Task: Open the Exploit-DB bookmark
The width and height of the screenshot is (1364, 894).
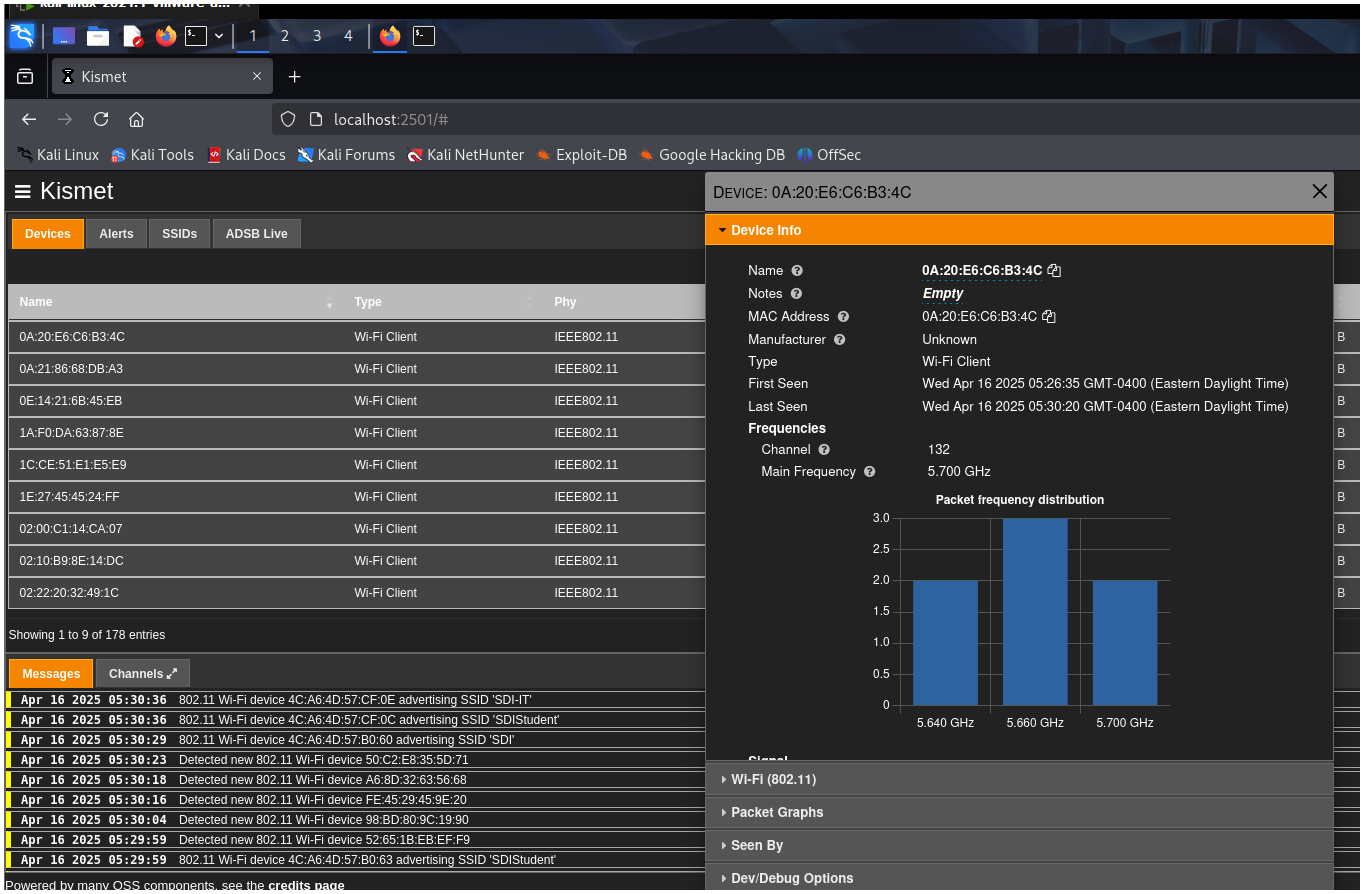Action: coord(581,155)
